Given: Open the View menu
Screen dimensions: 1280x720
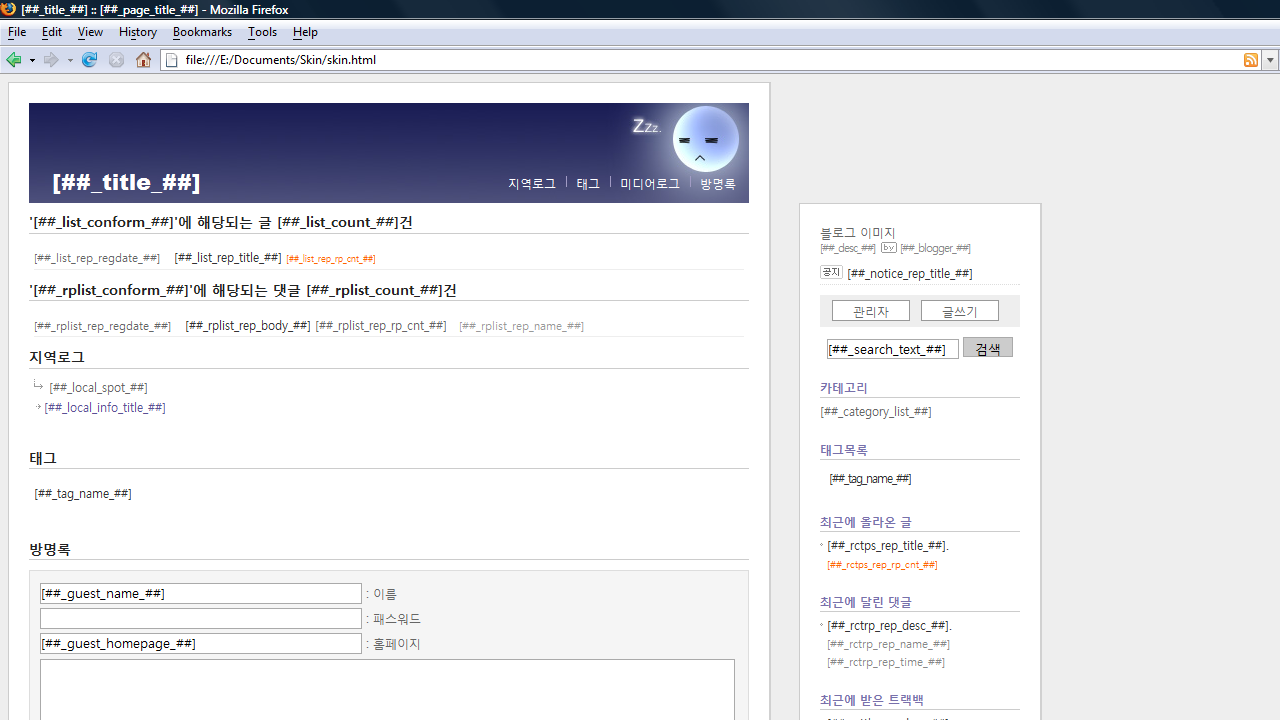Looking at the screenshot, I should (90, 32).
